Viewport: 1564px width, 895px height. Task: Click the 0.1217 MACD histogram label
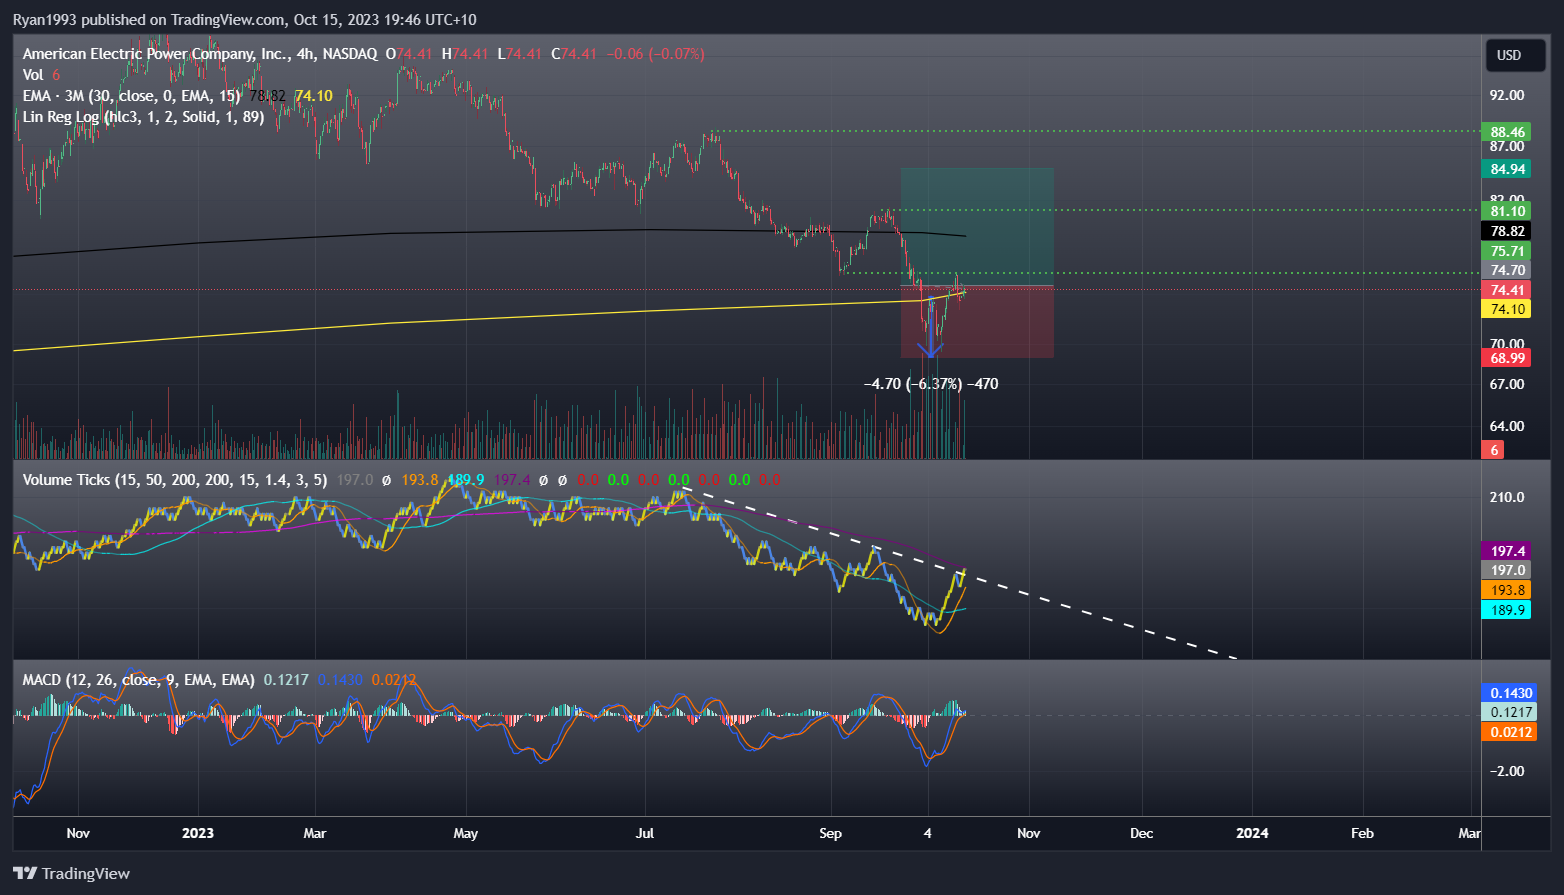pyautogui.click(x=1510, y=712)
